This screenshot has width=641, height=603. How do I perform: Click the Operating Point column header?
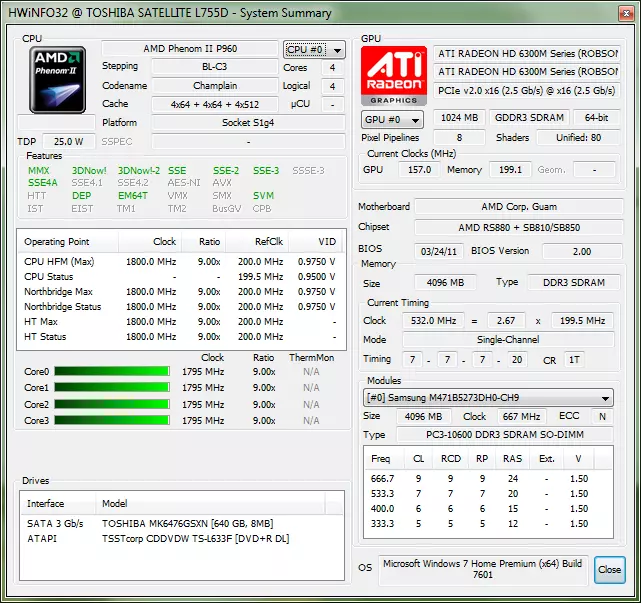[x=68, y=242]
